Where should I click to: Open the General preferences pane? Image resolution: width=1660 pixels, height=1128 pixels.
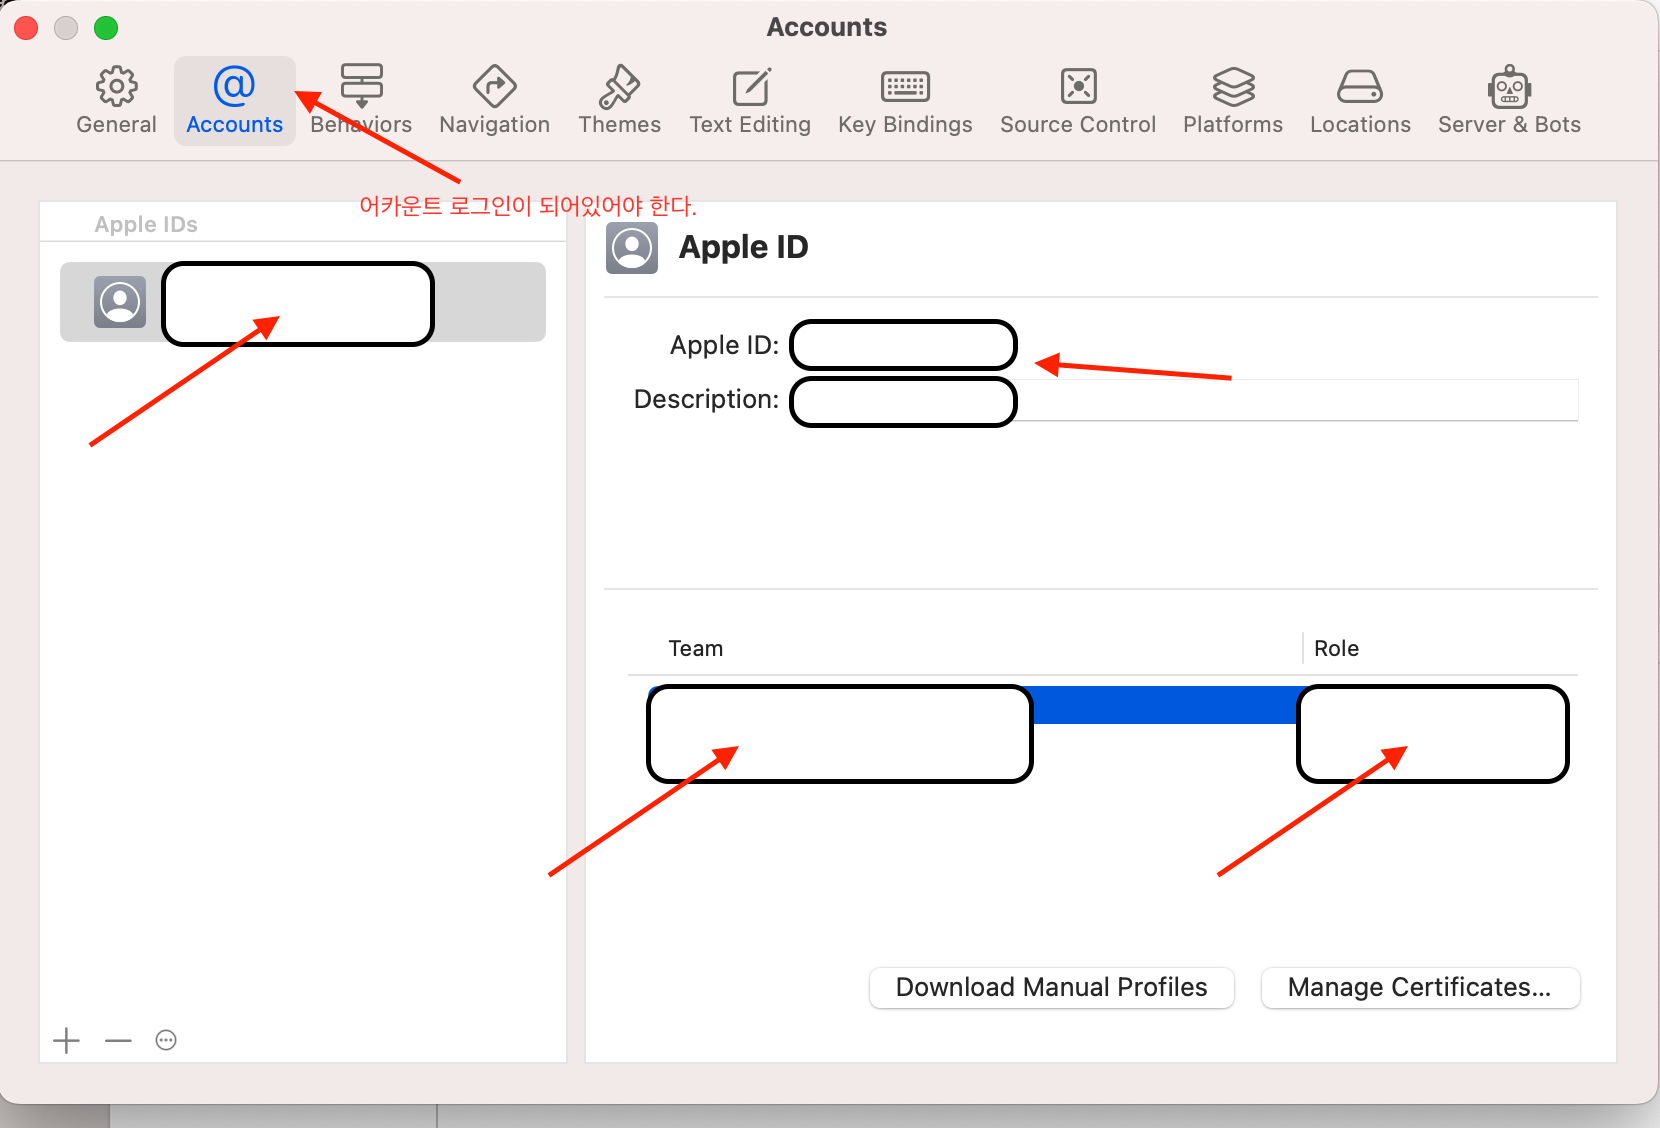coord(116,101)
